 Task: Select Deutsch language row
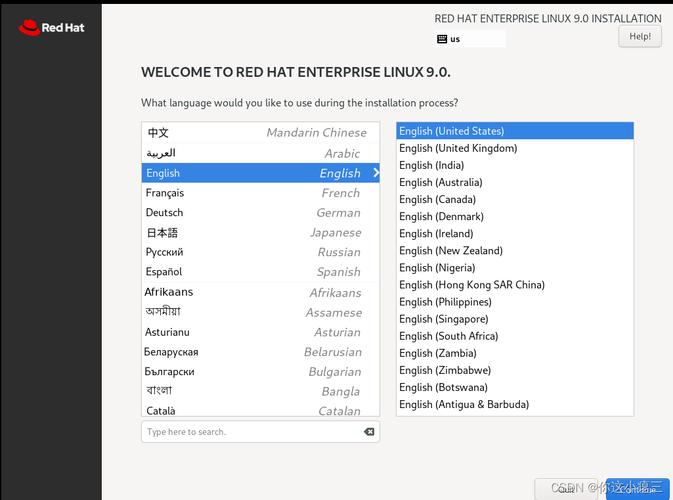(x=260, y=212)
